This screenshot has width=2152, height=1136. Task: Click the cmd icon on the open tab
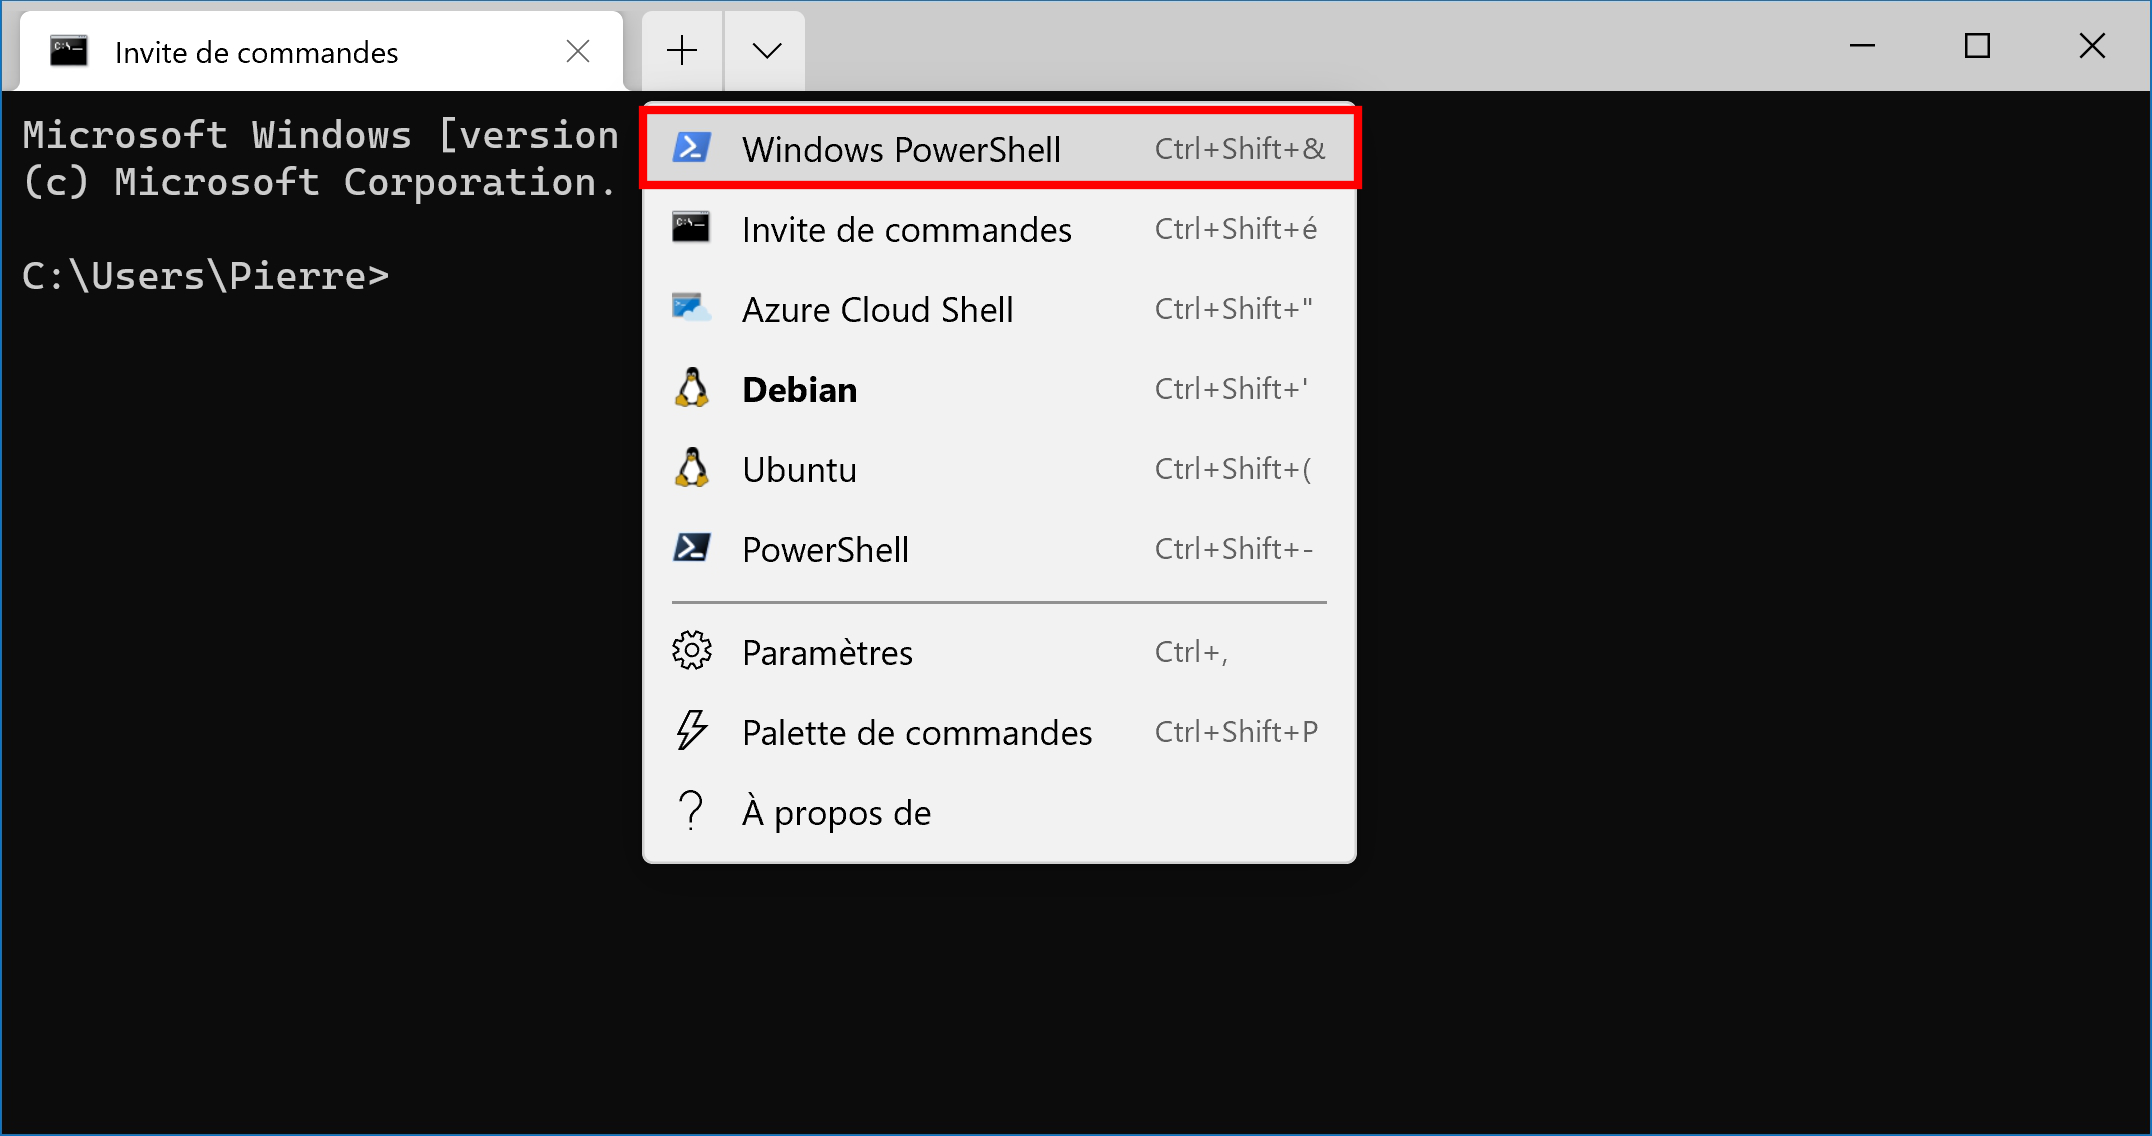[x=69, y=51]
